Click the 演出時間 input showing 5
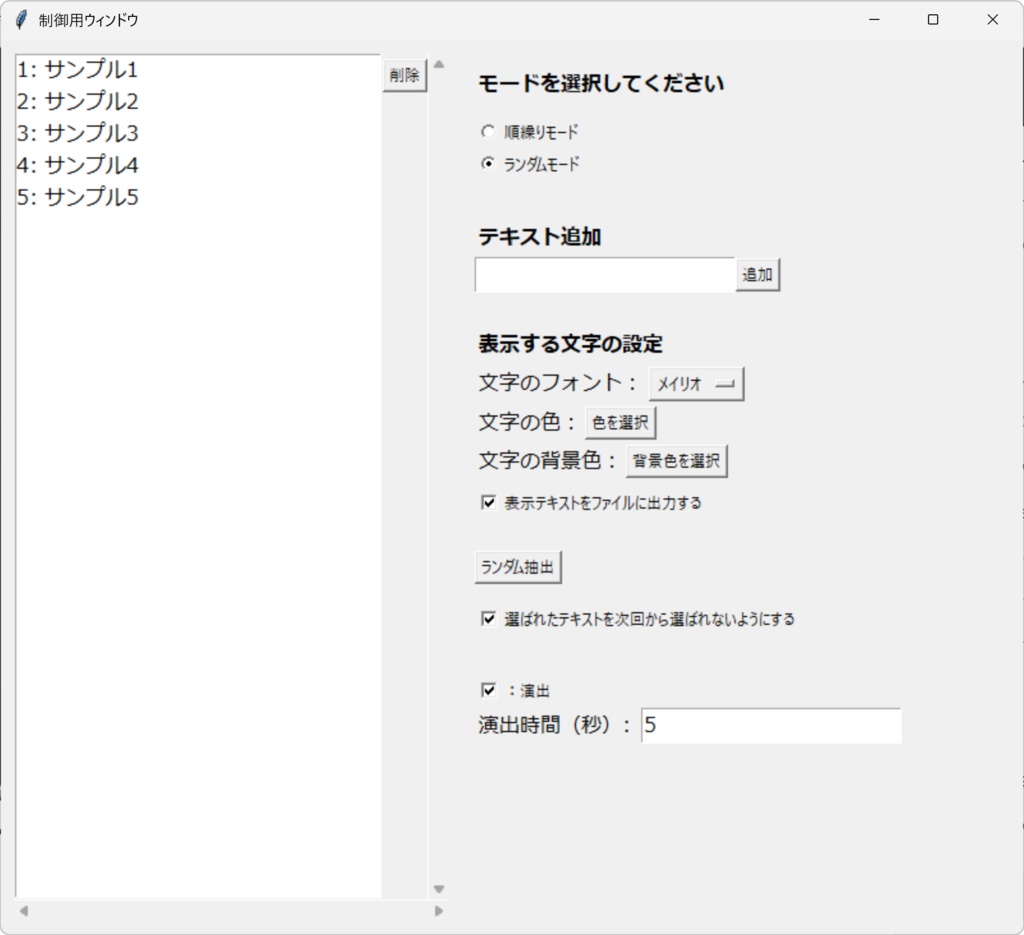Viewport: 1024px width, 935px height. coord(770,726)
